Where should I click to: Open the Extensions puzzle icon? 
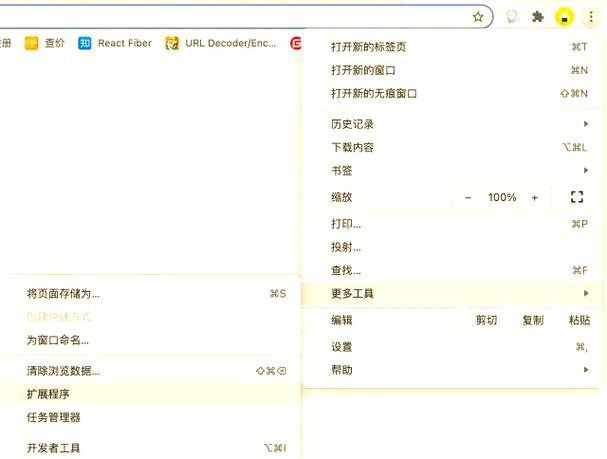click(538, 17)
